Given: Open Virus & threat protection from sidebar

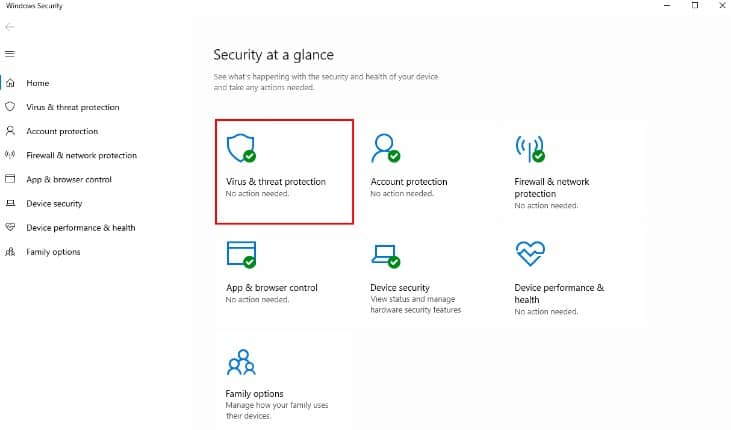Looking at the screenshot, I should (x=73, y=107).
